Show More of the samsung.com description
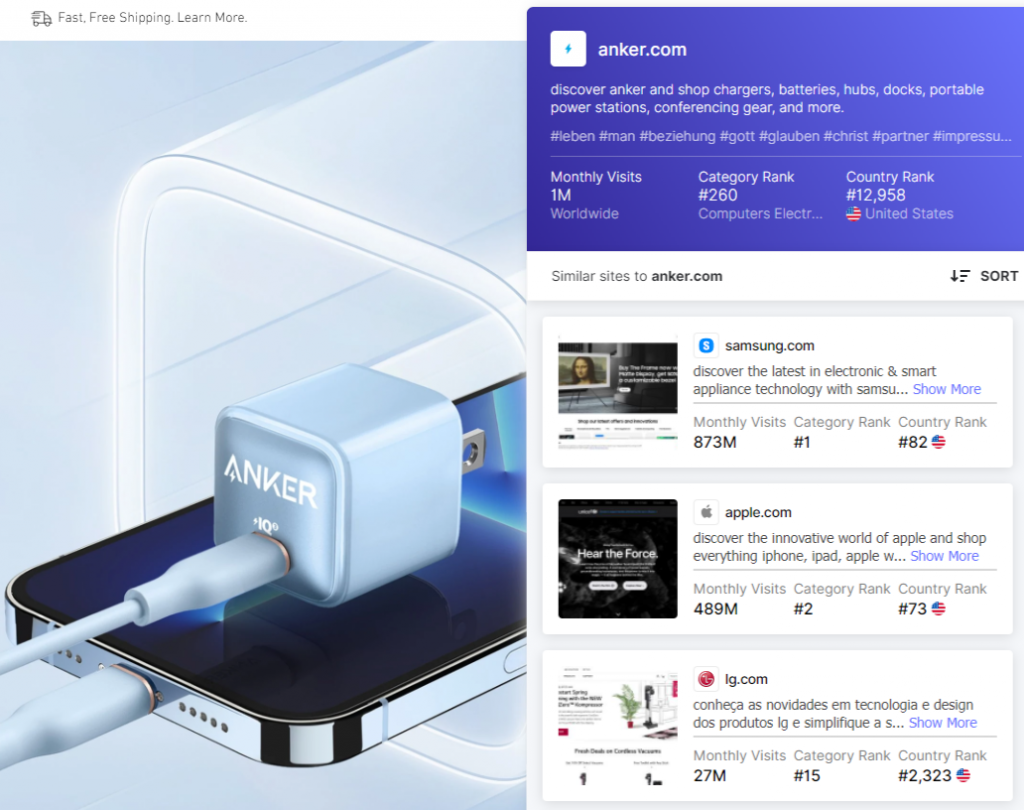This screenshot has height=810, width=1024. coord(946,389)
